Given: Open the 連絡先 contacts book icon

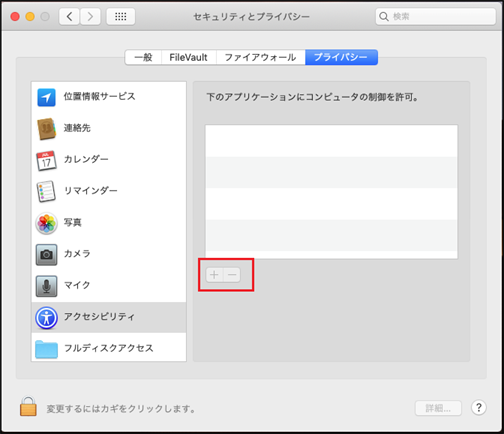Looking at the screenshot, I should (x=46, y=129).
